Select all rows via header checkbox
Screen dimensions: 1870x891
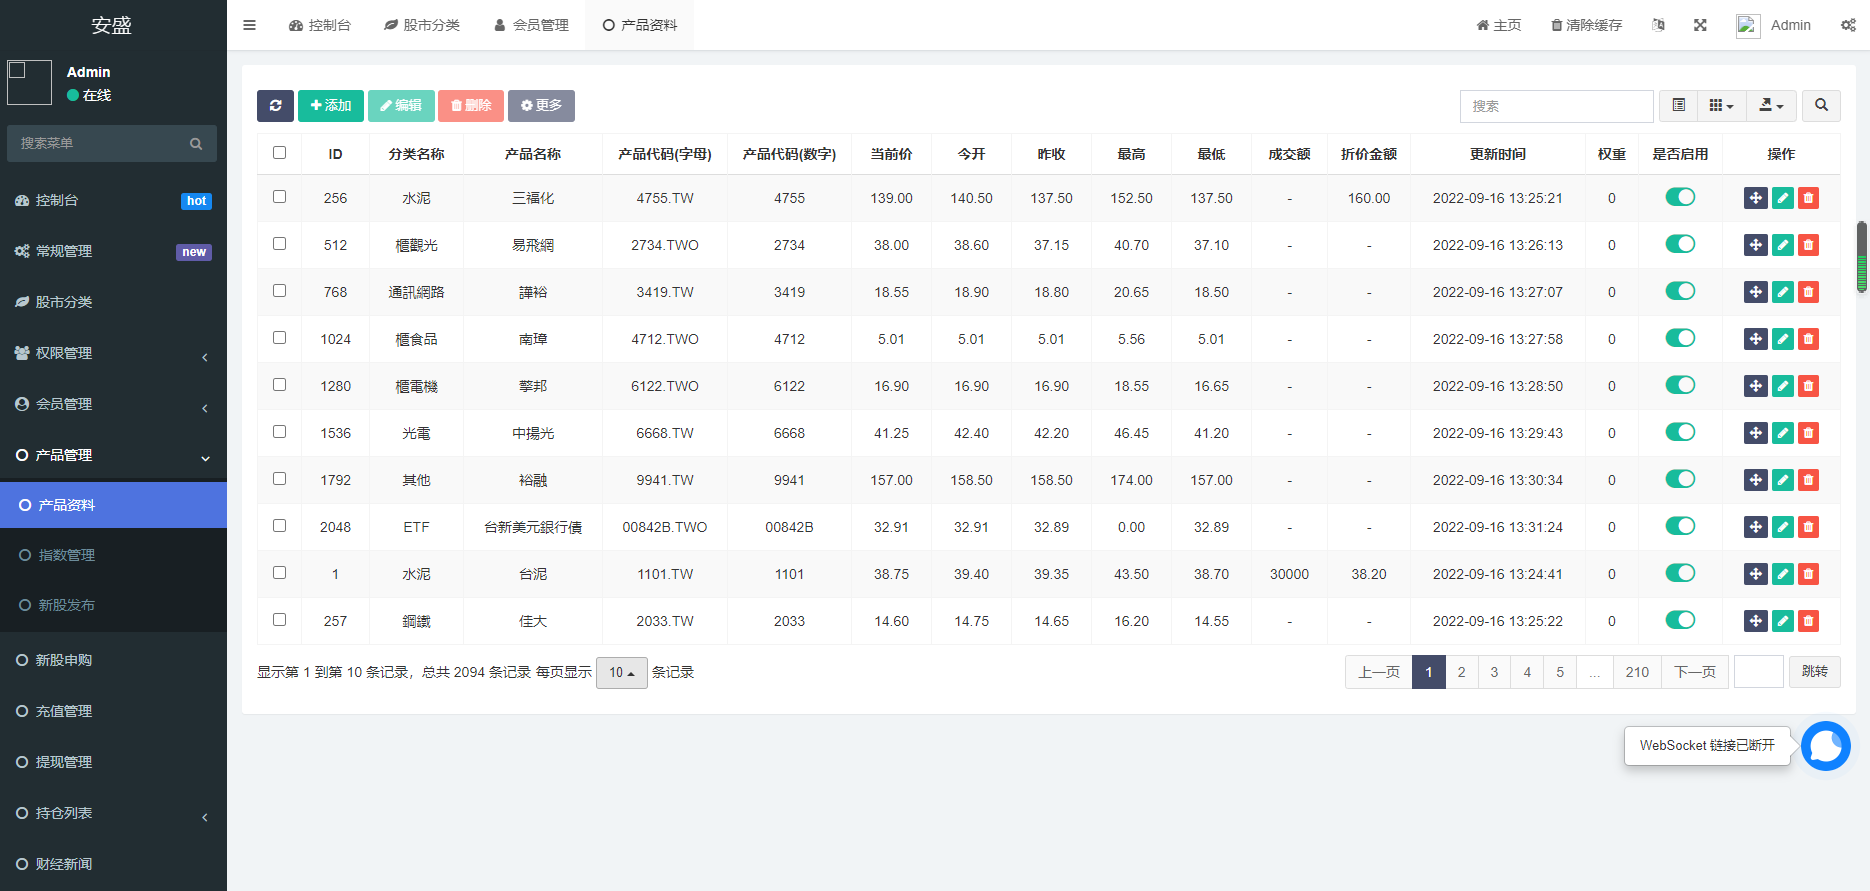[x=279, y=153]
